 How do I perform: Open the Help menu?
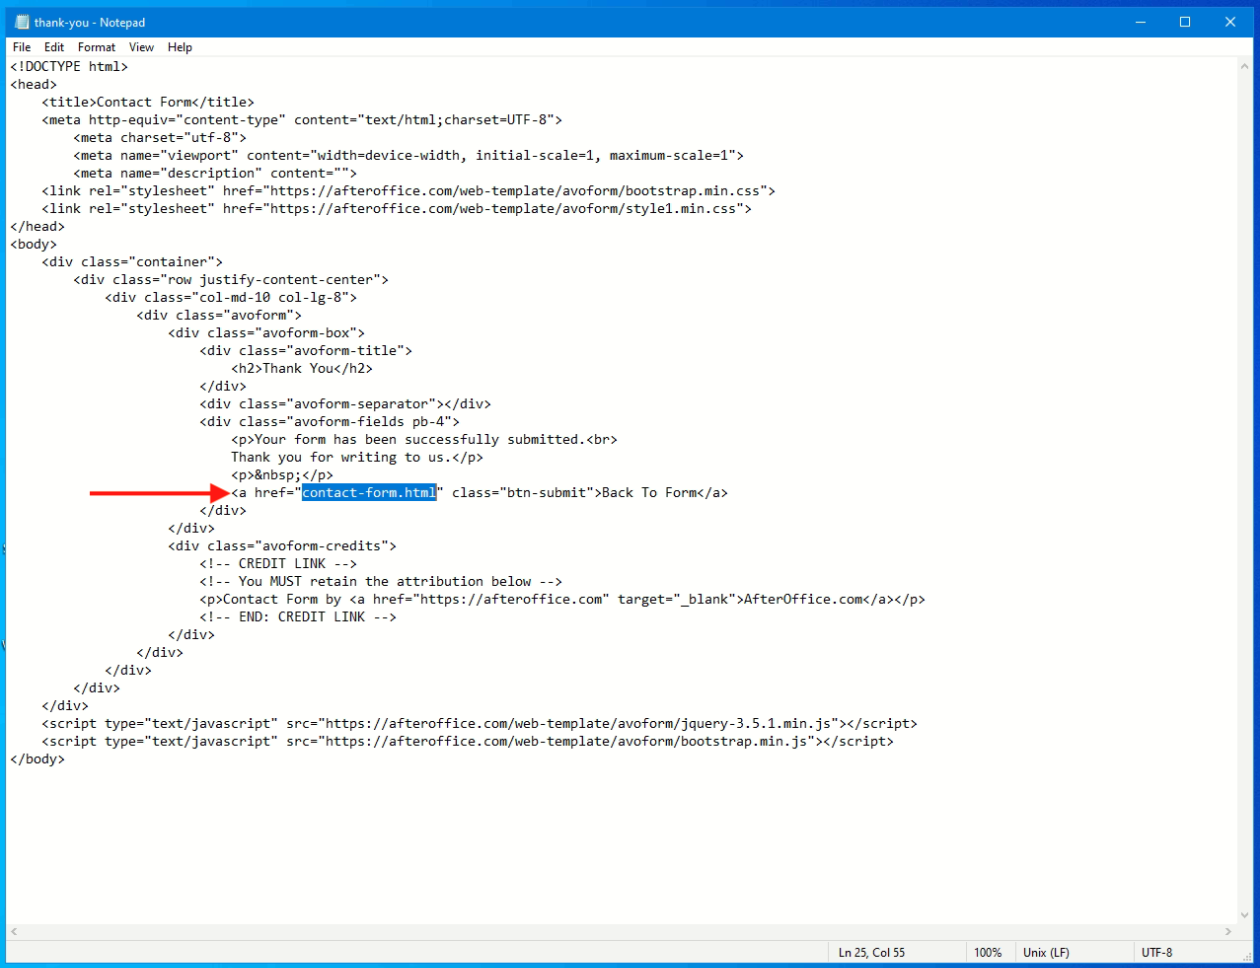pos(180,47)
